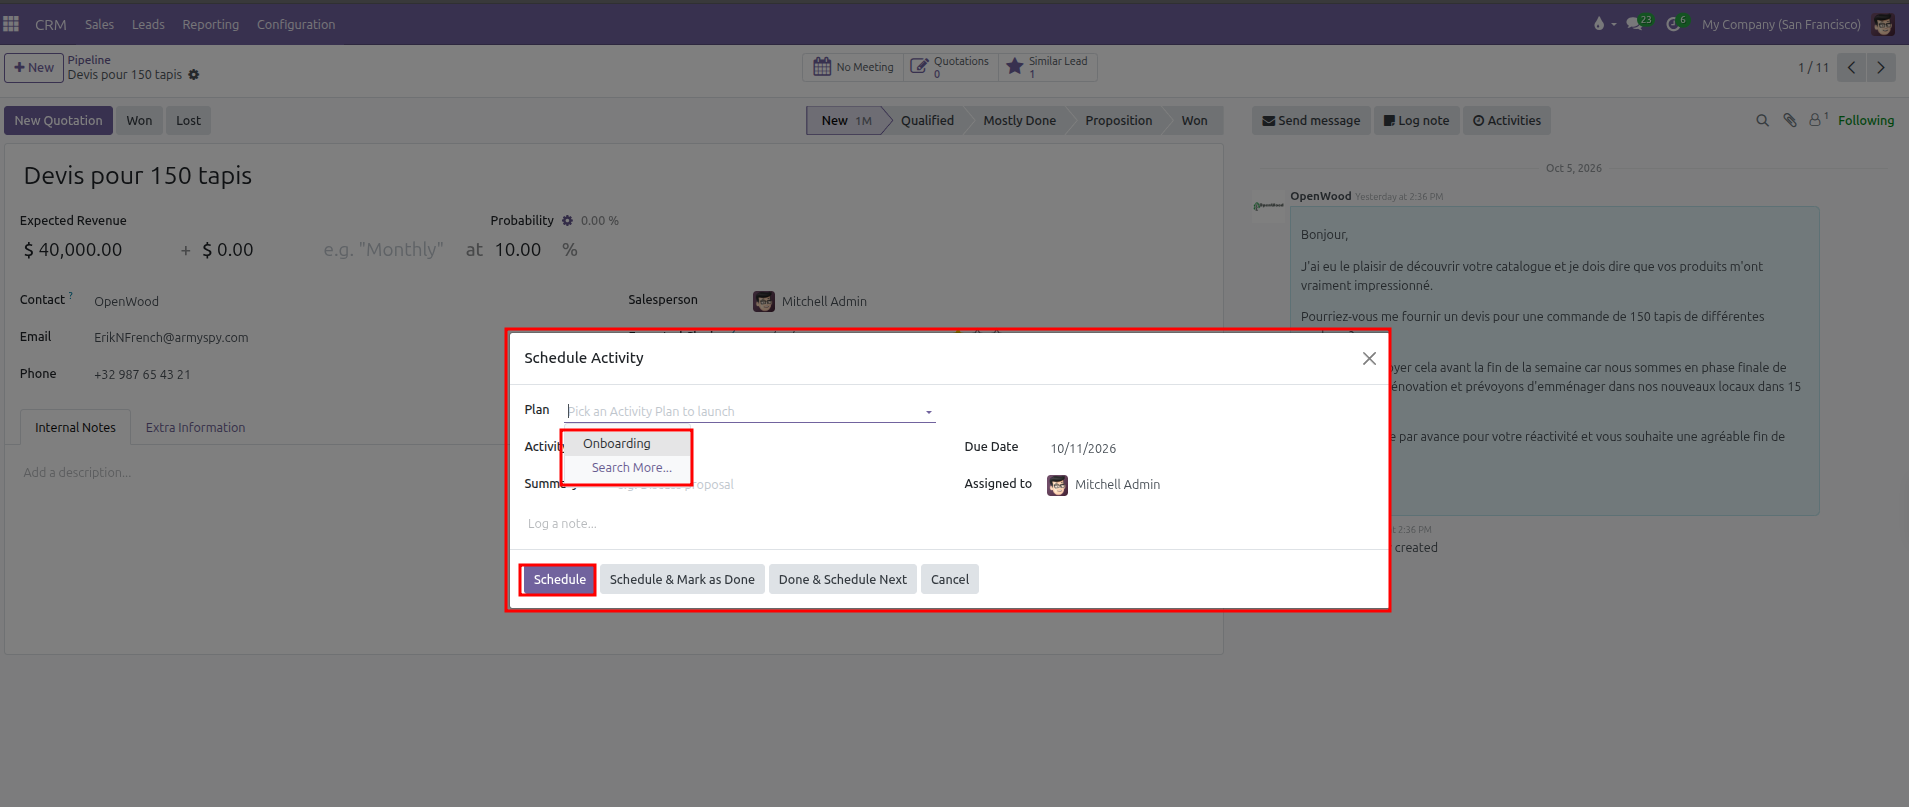Switch to the Internal Notes tab

tap(75, 427)
